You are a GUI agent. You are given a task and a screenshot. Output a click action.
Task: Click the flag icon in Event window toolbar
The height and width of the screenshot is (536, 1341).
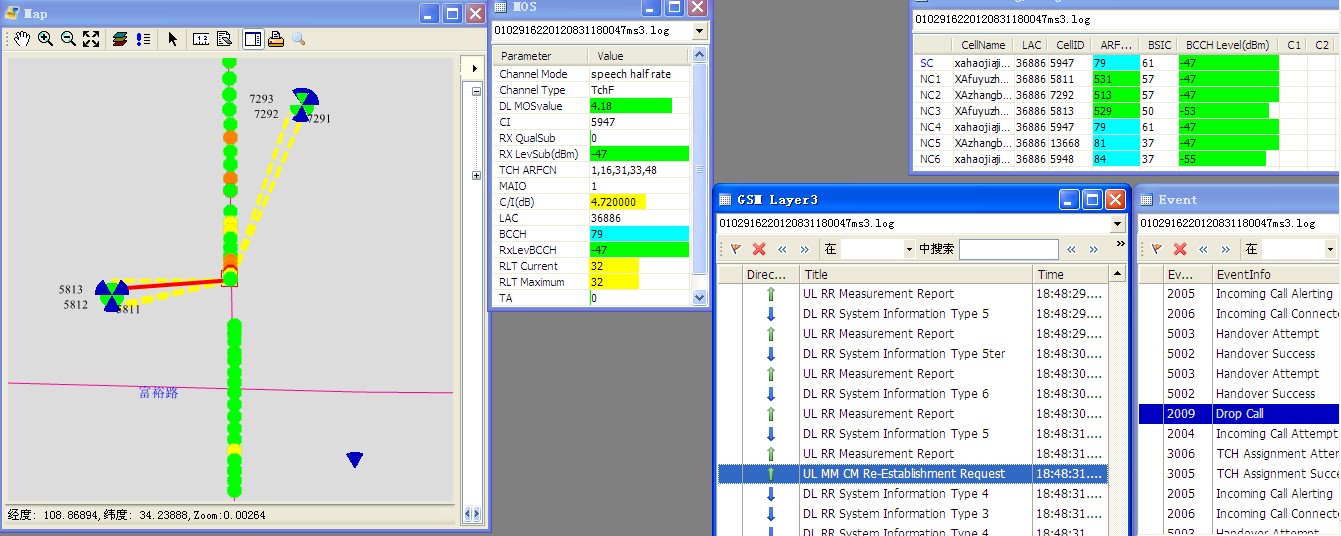click(1156, 249)
